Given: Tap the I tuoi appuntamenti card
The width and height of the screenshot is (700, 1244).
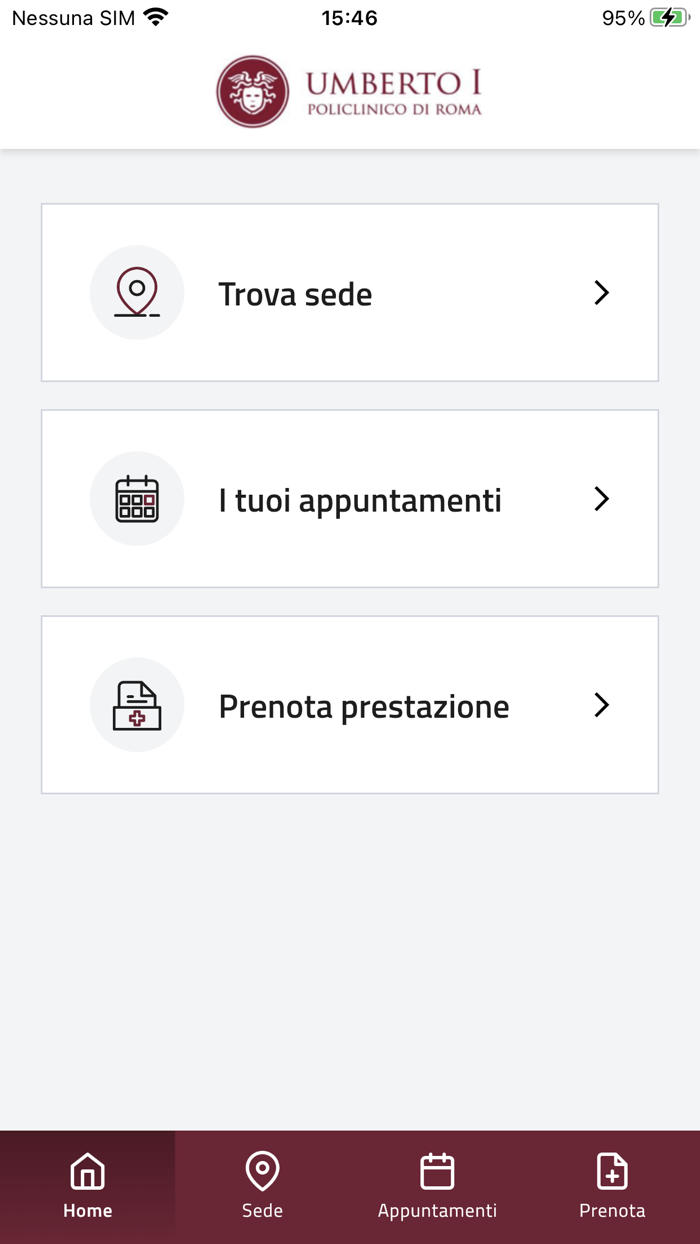Looking at the screenshot, I should (349, 498).
